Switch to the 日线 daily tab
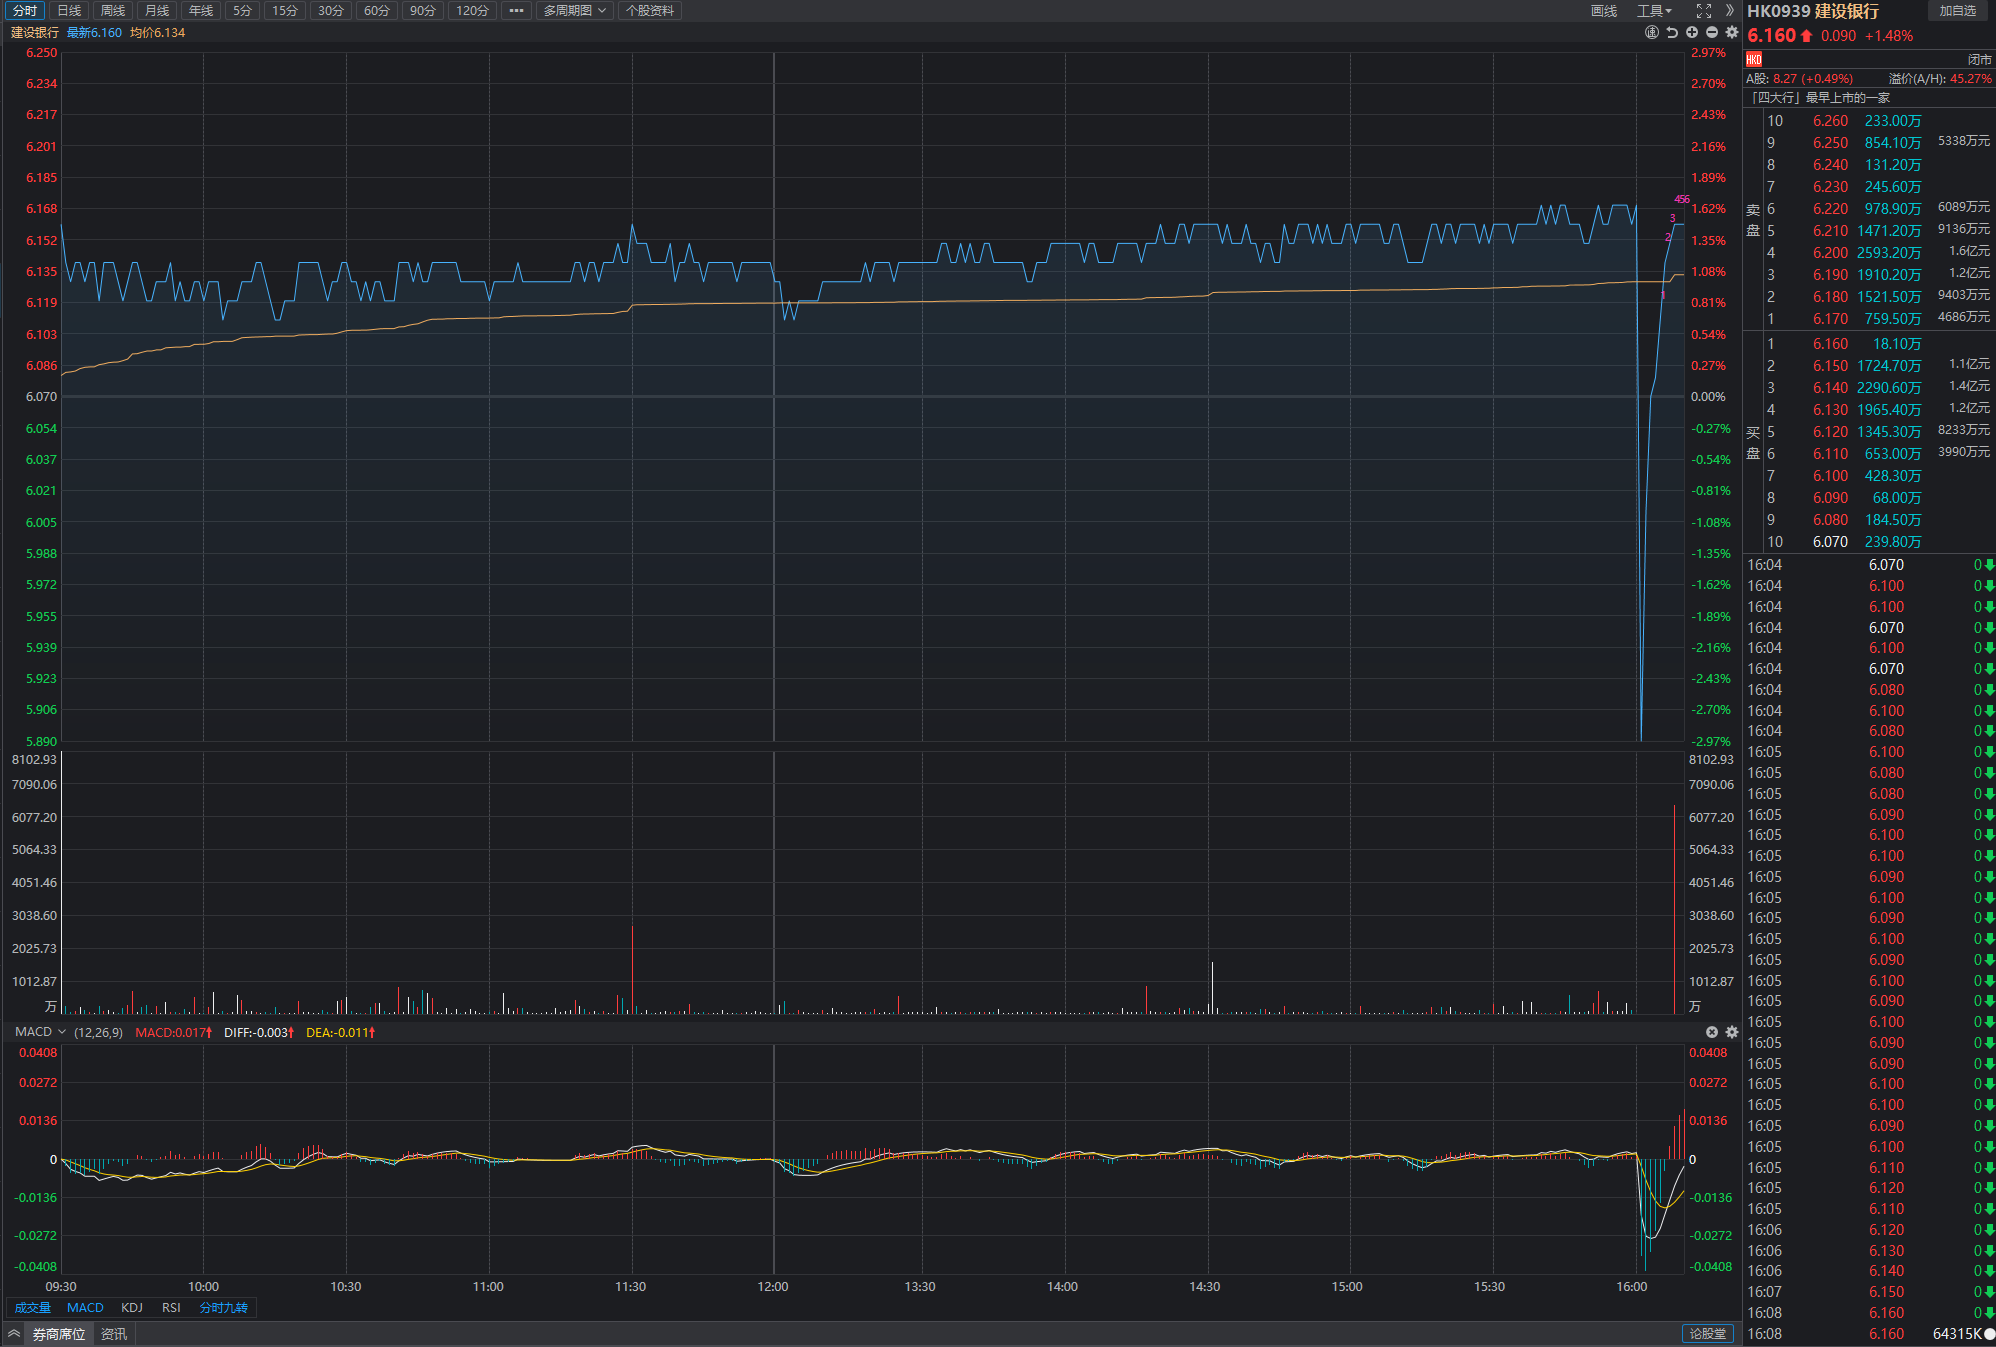1996x1347 pixels. point(69,11)
